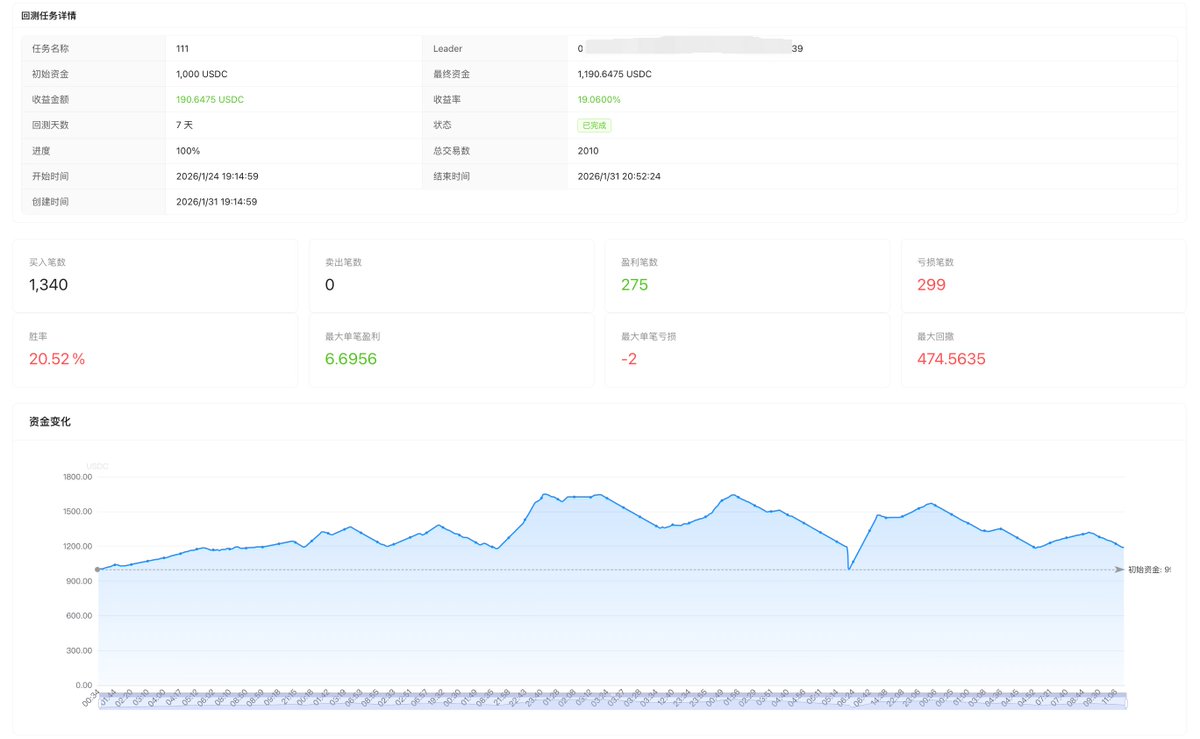Select the 创建时间 label cell
Image resolution: width=1200 pixels, height=739 pixels.
pos(93,201)
